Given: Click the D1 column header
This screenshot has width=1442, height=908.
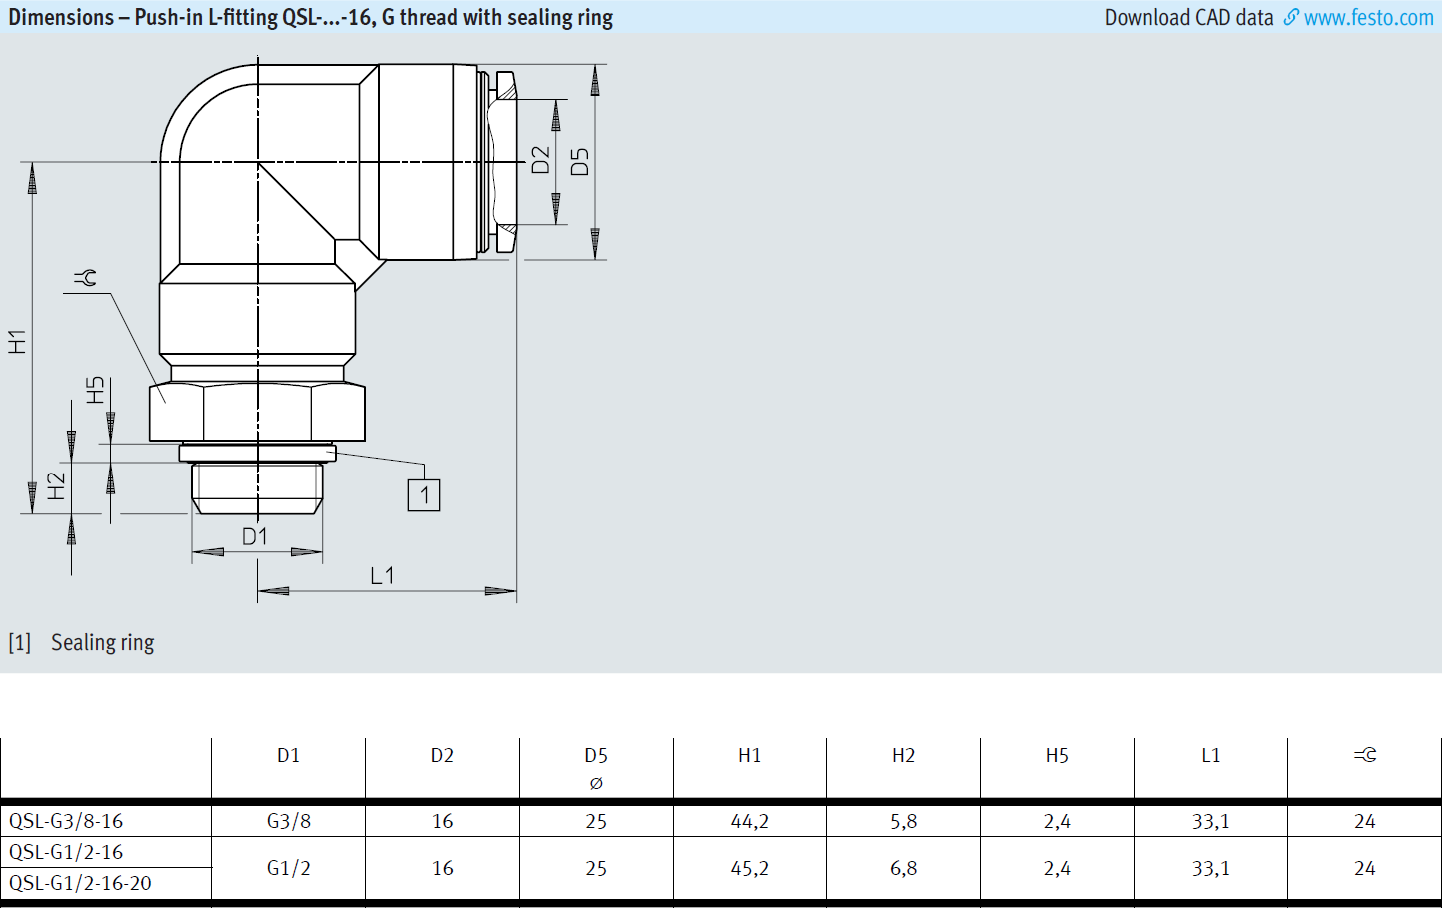Looking at the screenshot, I should (288, 756).
